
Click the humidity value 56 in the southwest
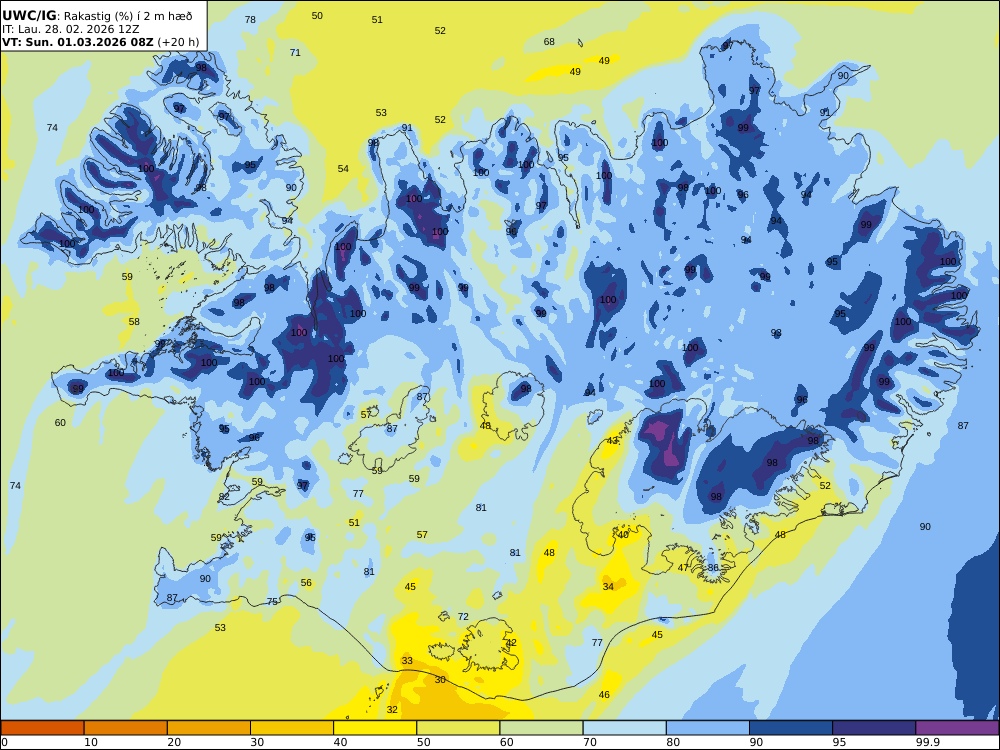coord(306,583)
